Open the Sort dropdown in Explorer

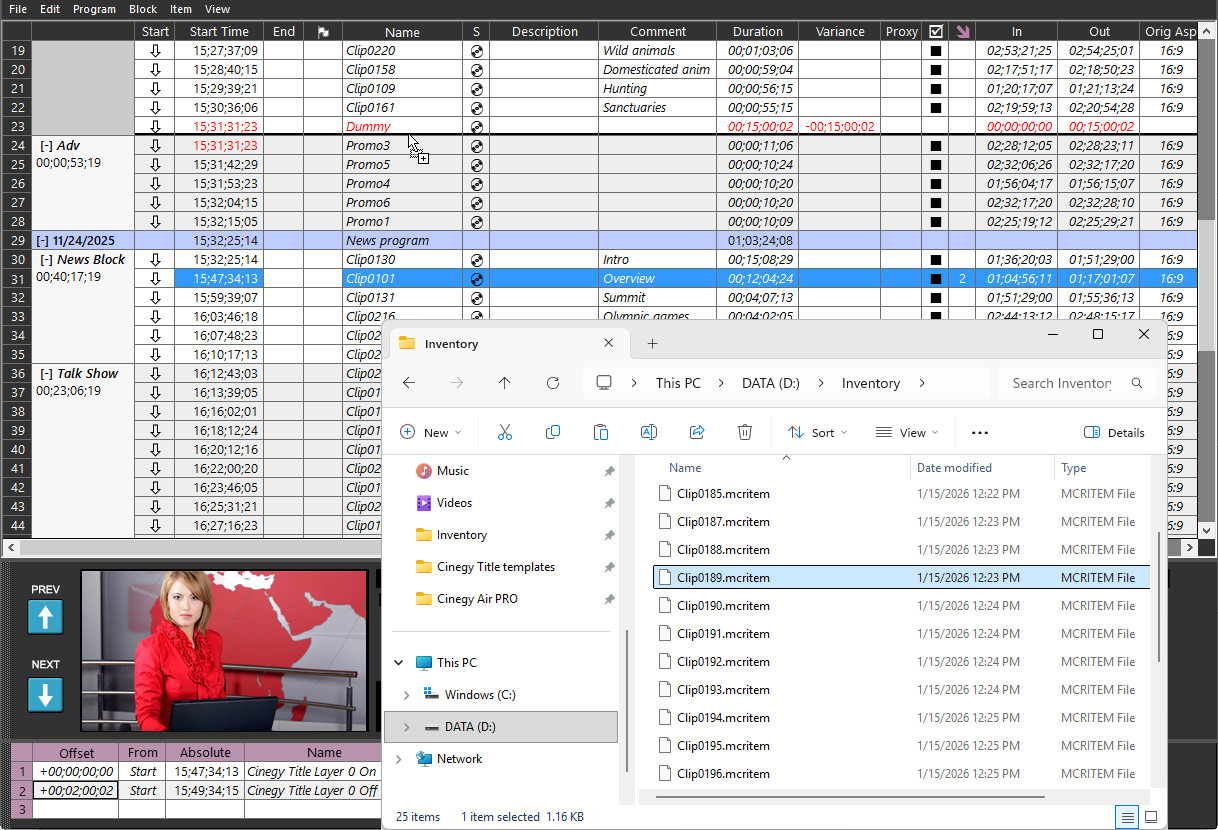coord(817,432)
